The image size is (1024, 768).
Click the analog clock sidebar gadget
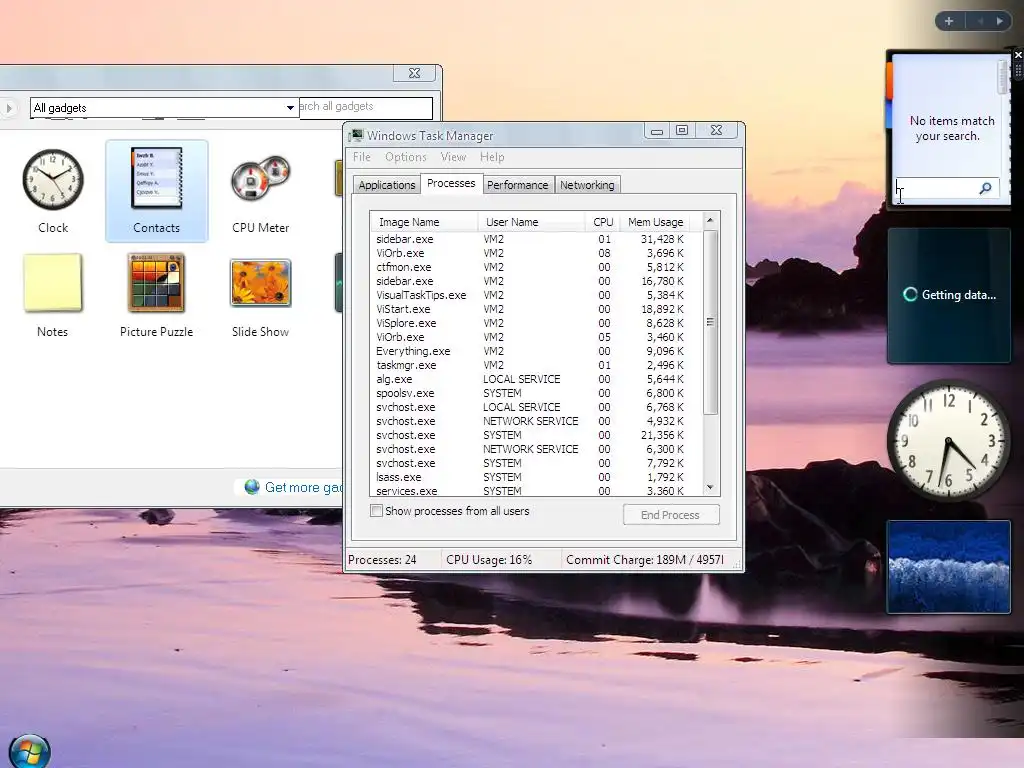point(948,442)
